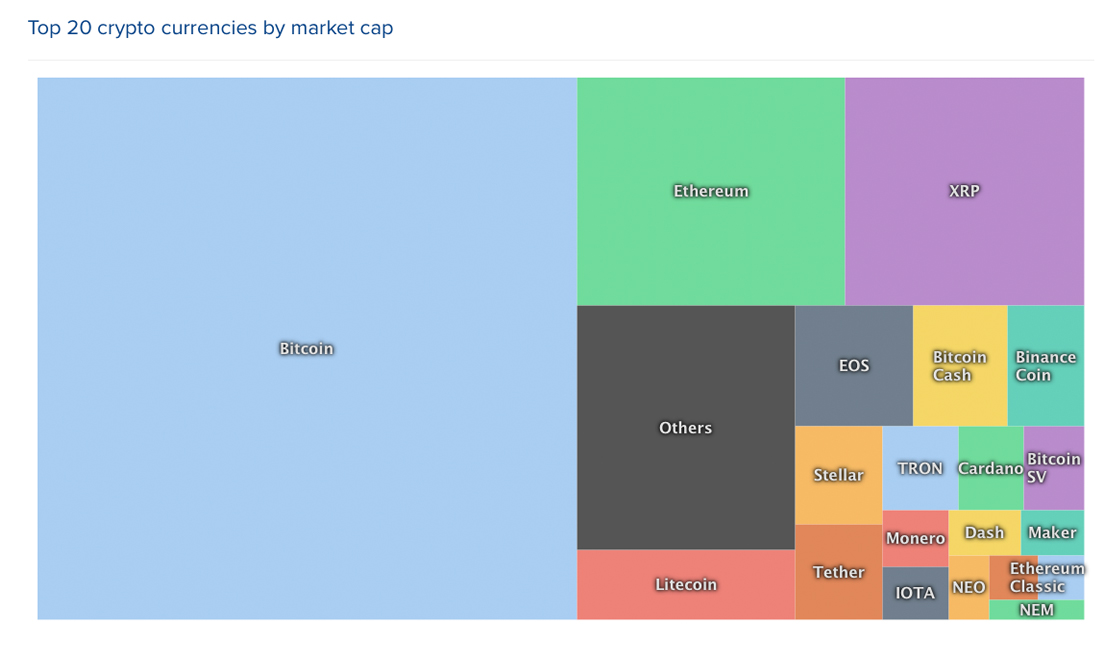This screenshot has width=1100, height=650.
Task: Select the dark Others block
Action: pos(685,427)
